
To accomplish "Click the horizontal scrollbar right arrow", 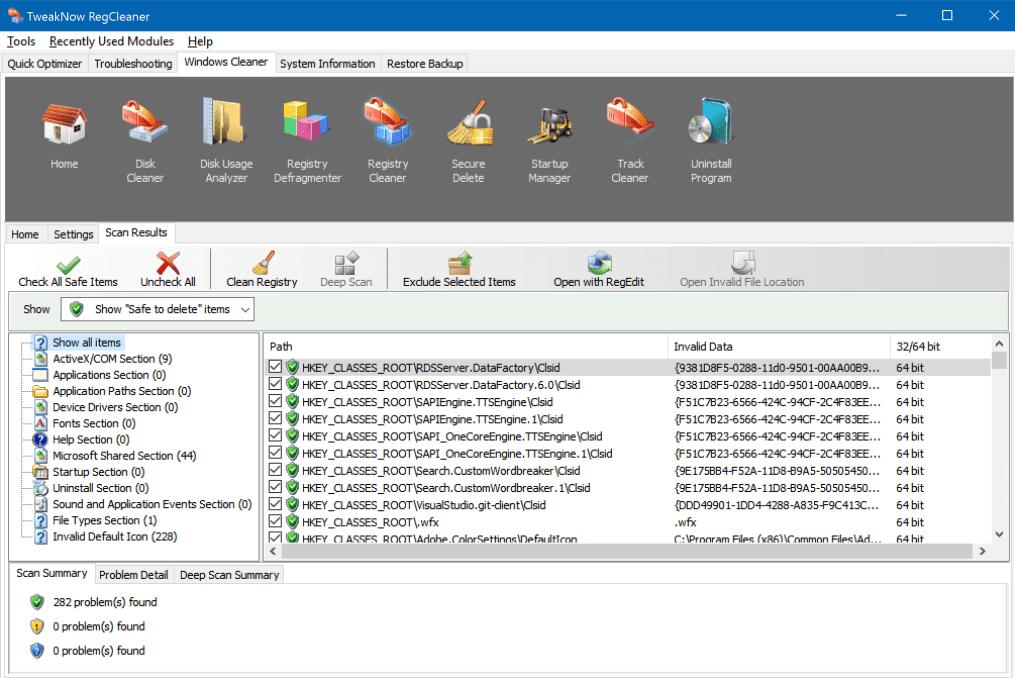I will click(982, 551).
